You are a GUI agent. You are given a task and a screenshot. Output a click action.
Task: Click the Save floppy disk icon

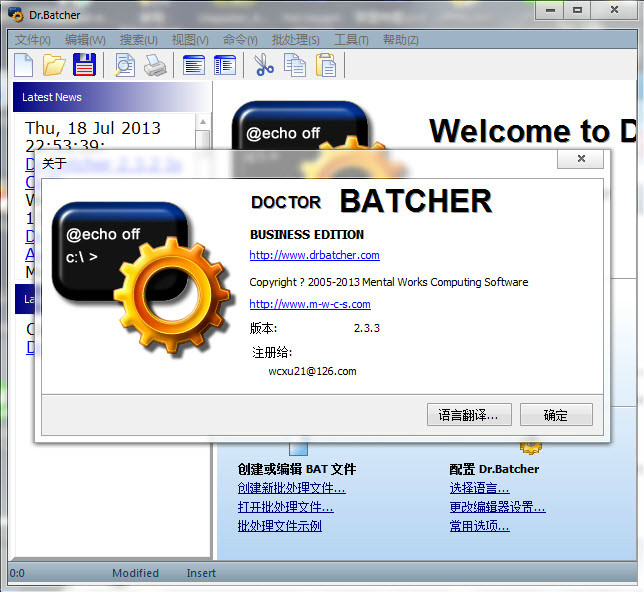(x=84, y=65)
